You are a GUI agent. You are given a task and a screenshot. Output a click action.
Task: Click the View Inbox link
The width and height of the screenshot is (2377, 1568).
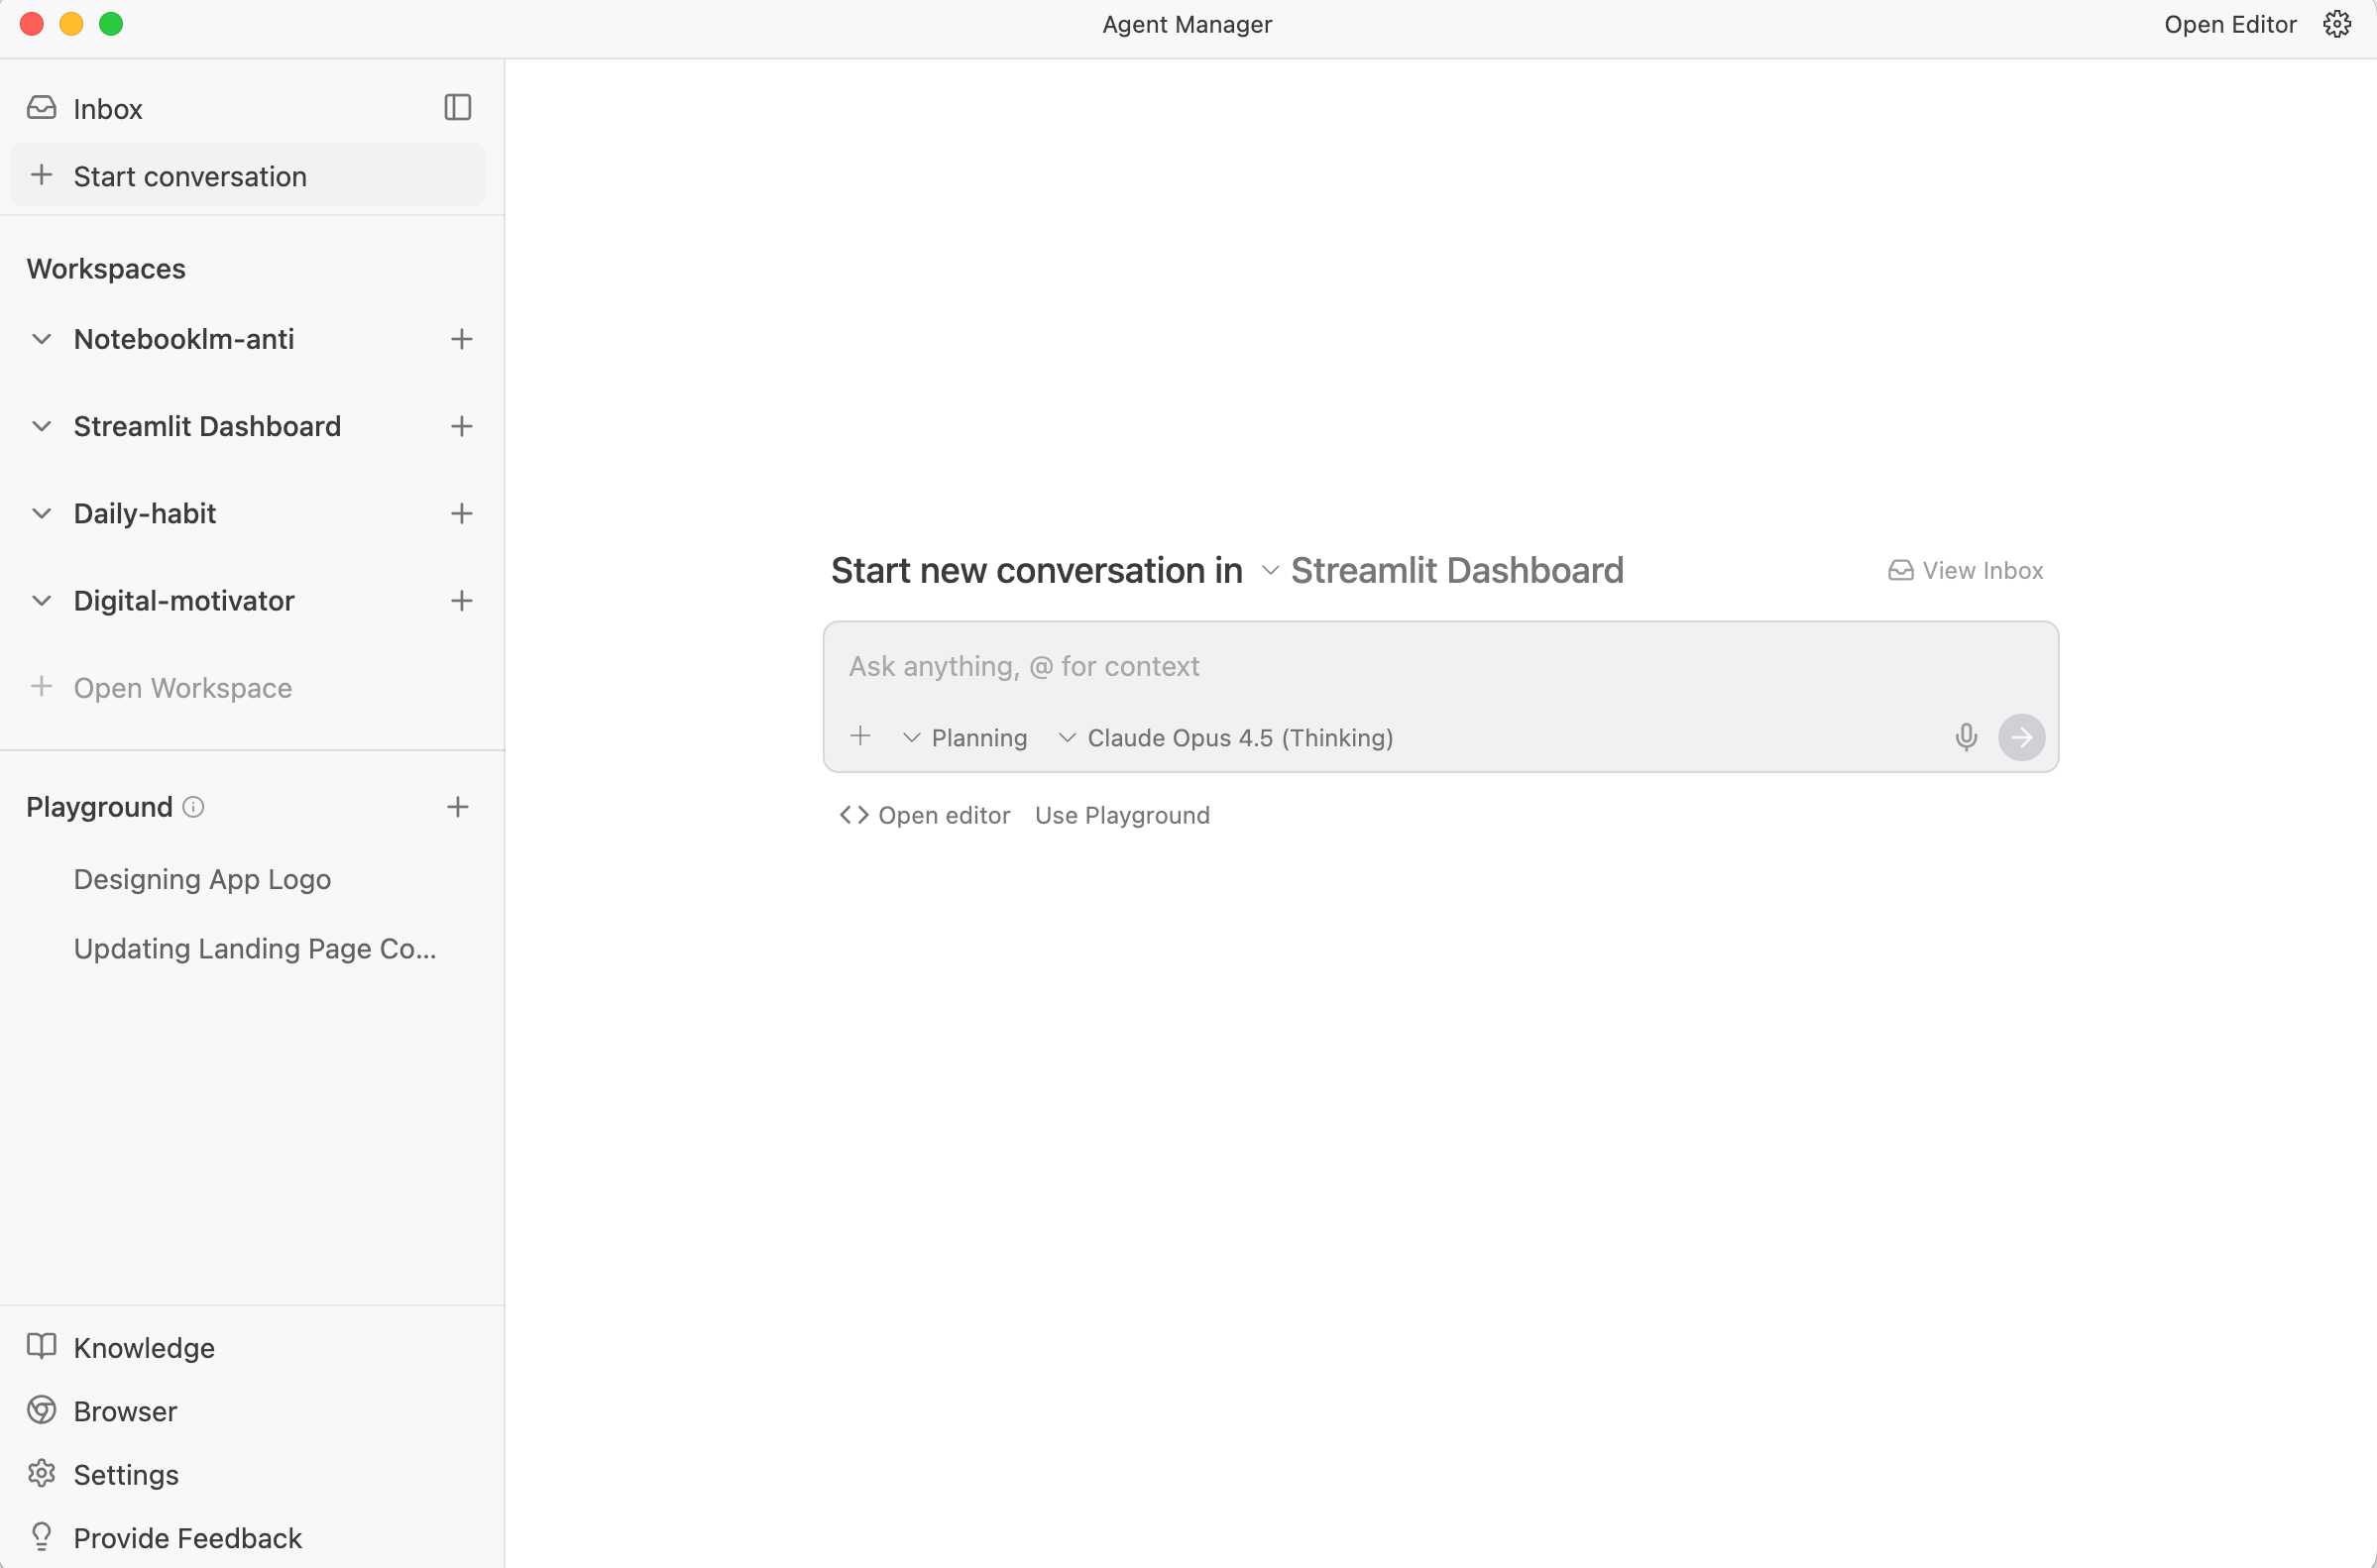(1965, 571)
